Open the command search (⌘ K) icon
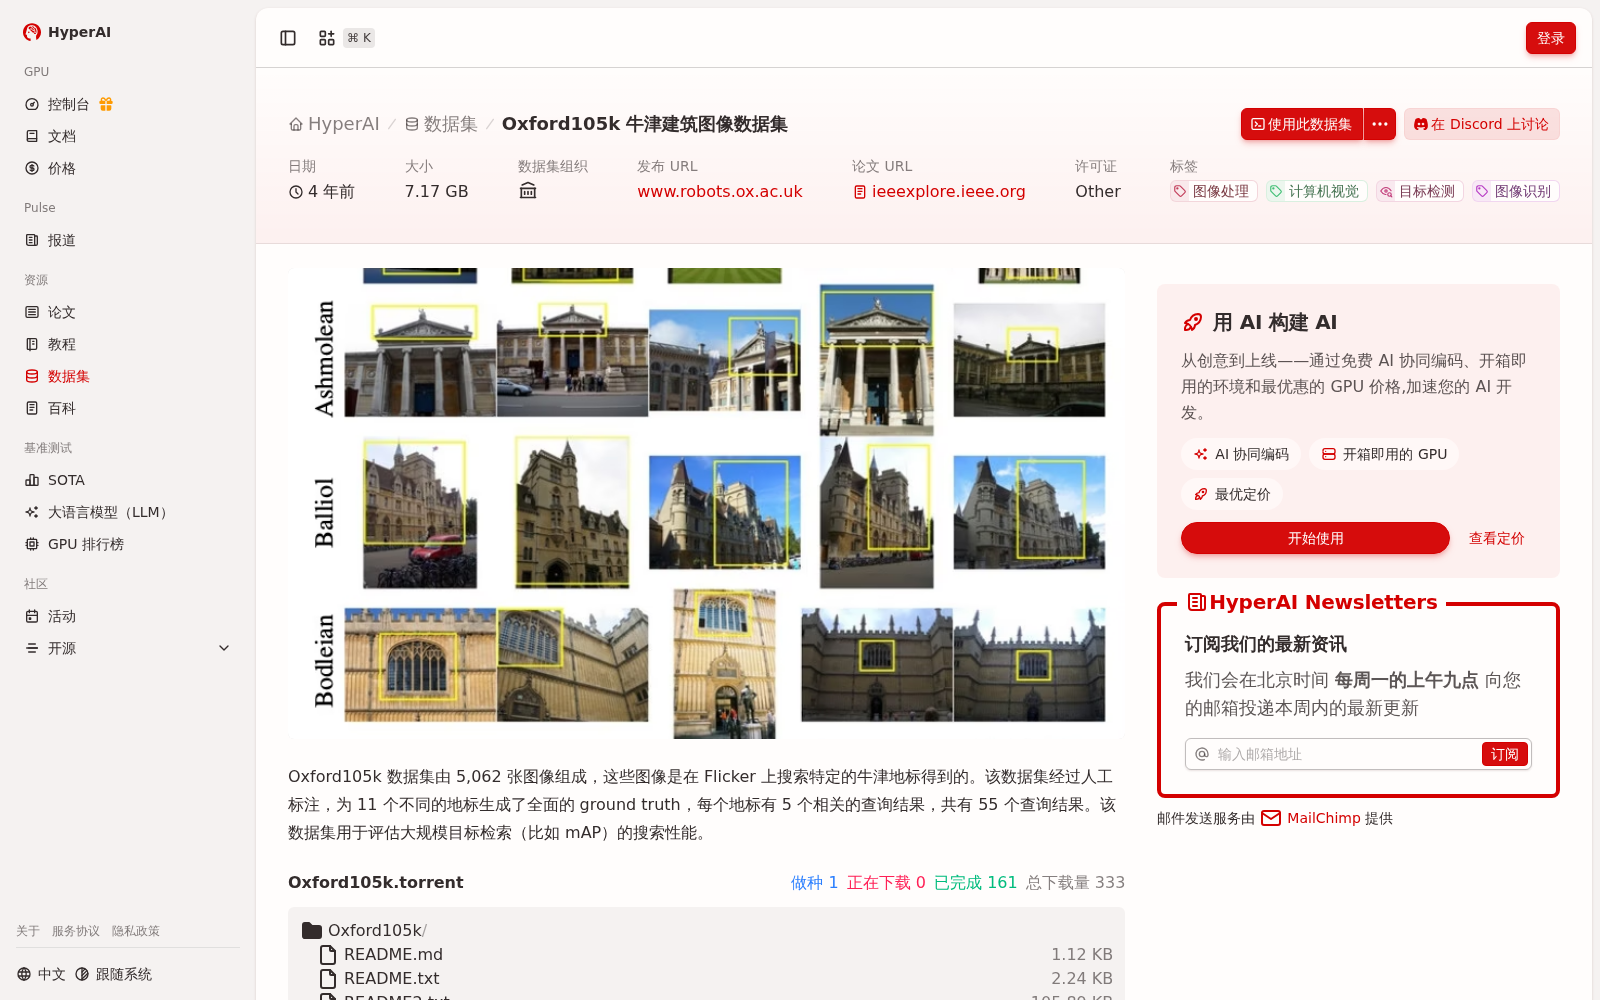Viewport: 1600px width, 1000px height. 326,38
